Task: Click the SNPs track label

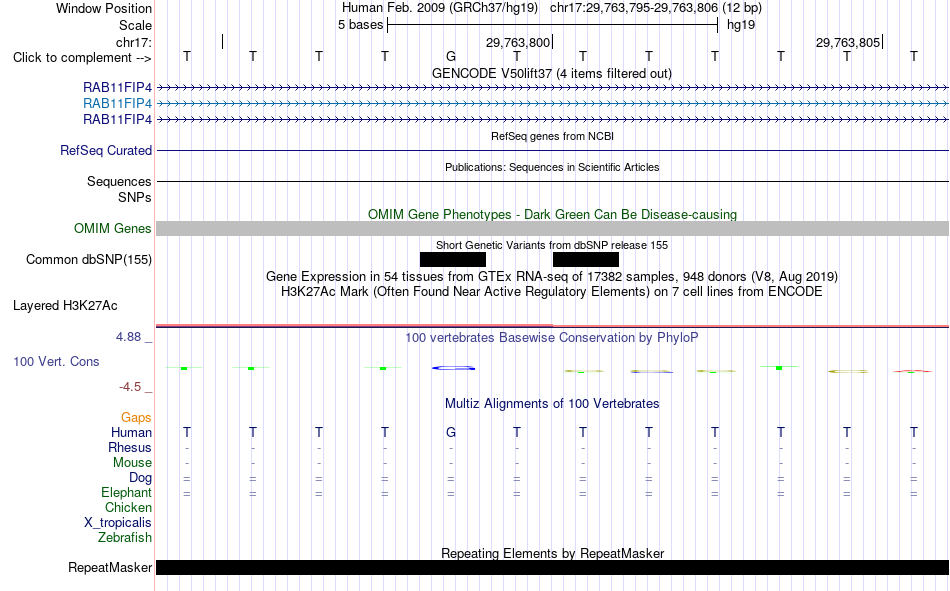Action: 135,197
